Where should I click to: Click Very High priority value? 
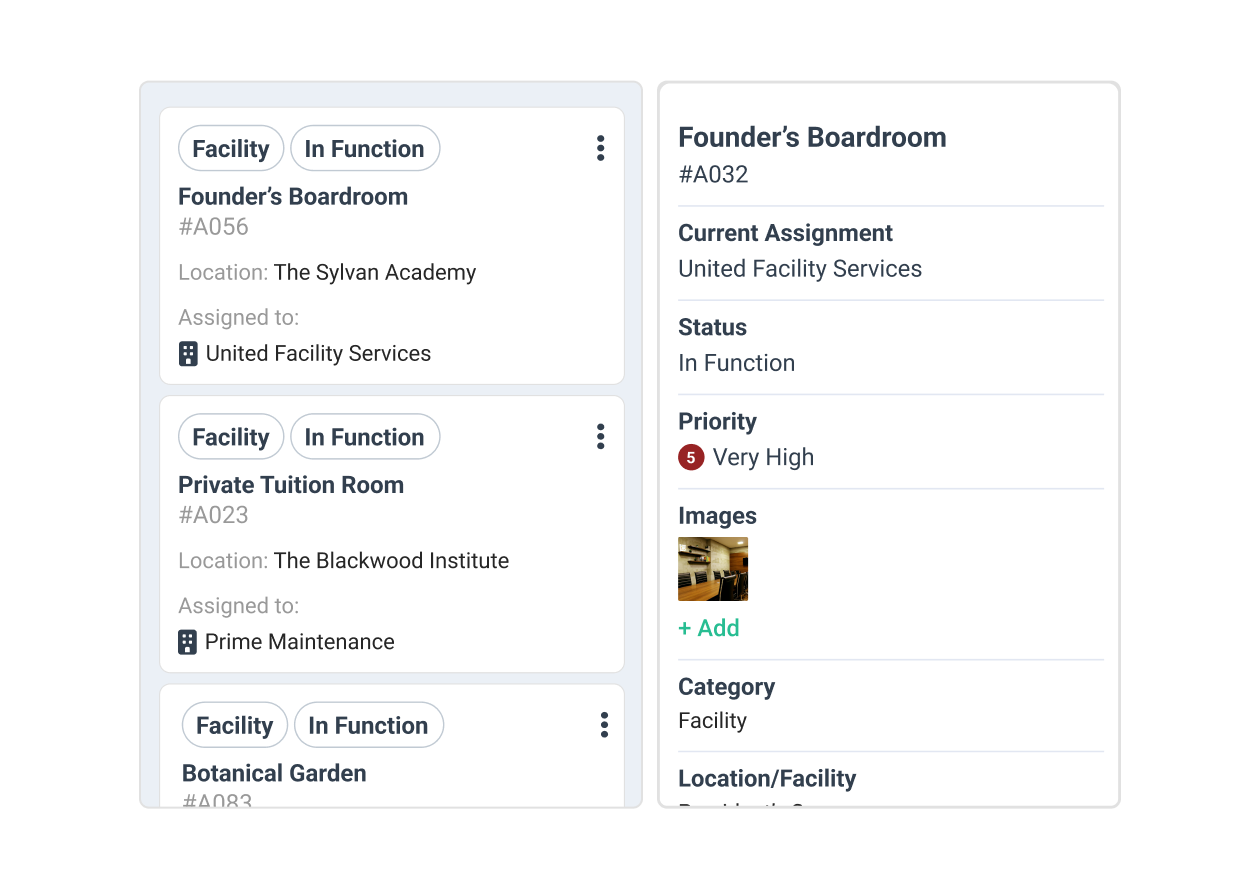[763, 458]
